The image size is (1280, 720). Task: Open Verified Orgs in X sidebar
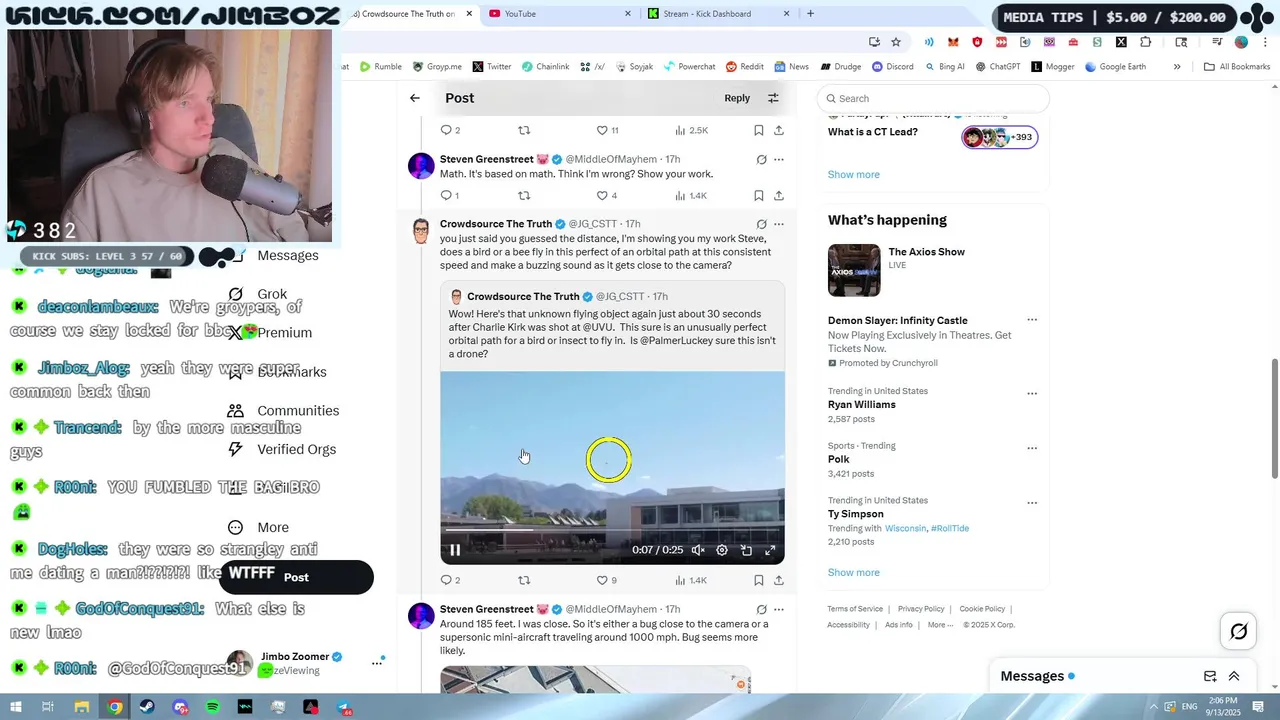(x=282, y=450)
